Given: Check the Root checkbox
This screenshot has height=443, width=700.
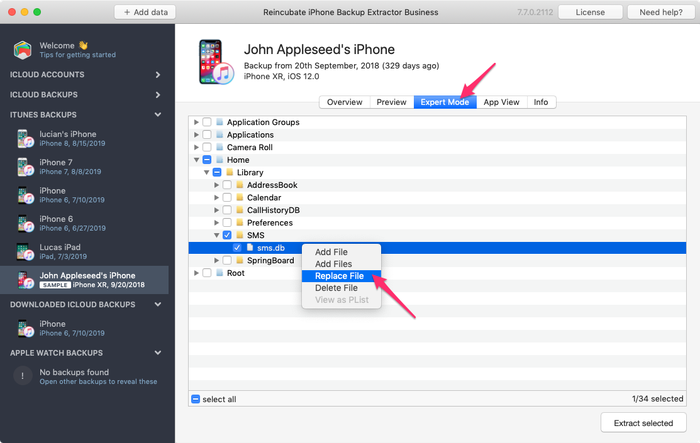Looking at the screenshot, I should click(207, 272).
